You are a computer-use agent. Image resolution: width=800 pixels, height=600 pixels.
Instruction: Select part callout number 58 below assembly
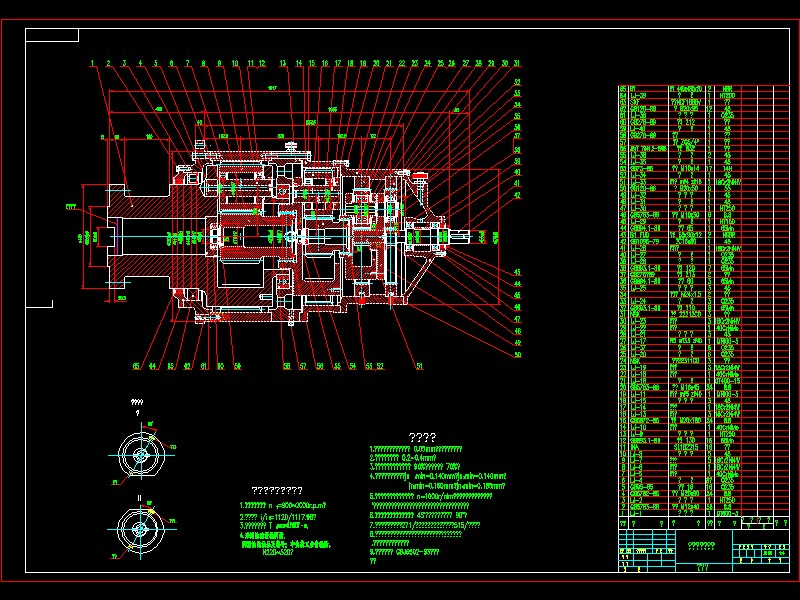287,366
